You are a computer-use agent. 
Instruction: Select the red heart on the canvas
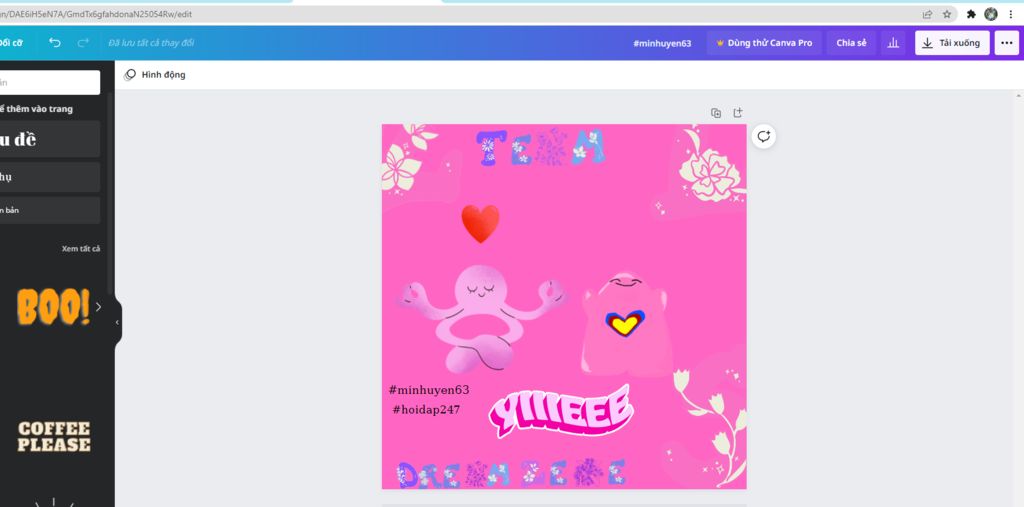[x=480, y=223]
